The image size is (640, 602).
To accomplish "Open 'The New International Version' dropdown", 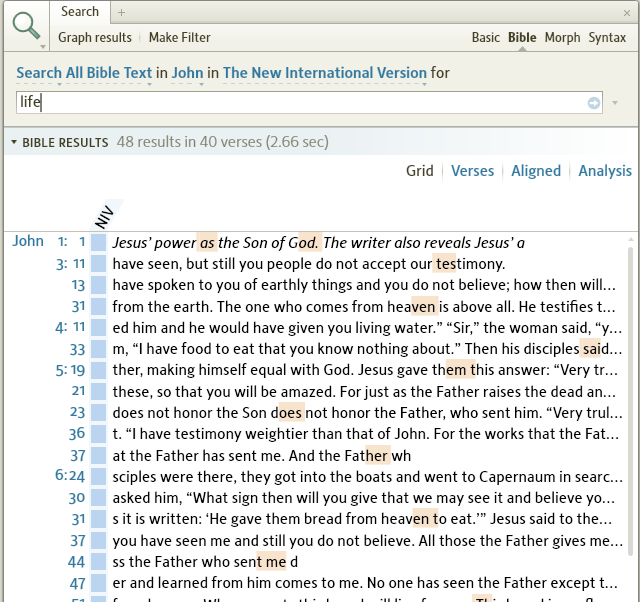I will tap(325, 73).
